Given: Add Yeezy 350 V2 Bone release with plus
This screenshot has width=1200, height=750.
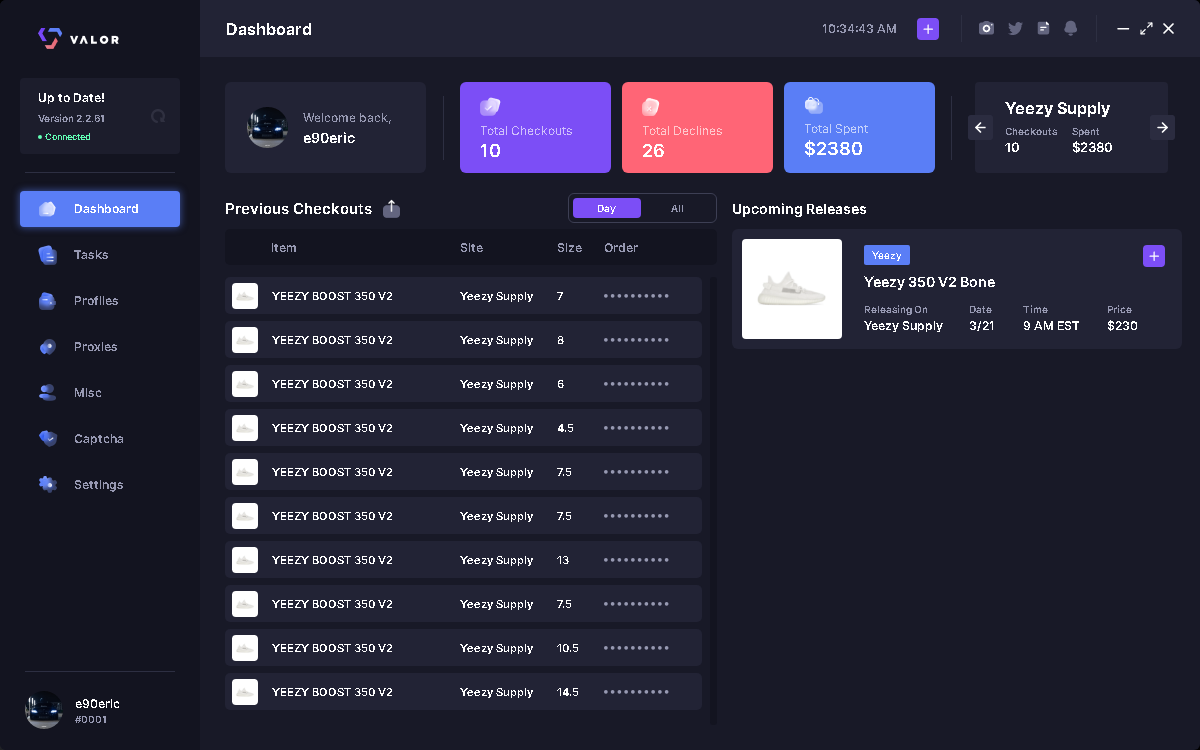Looking at the screenshot, I should (x=1154, y=256).
